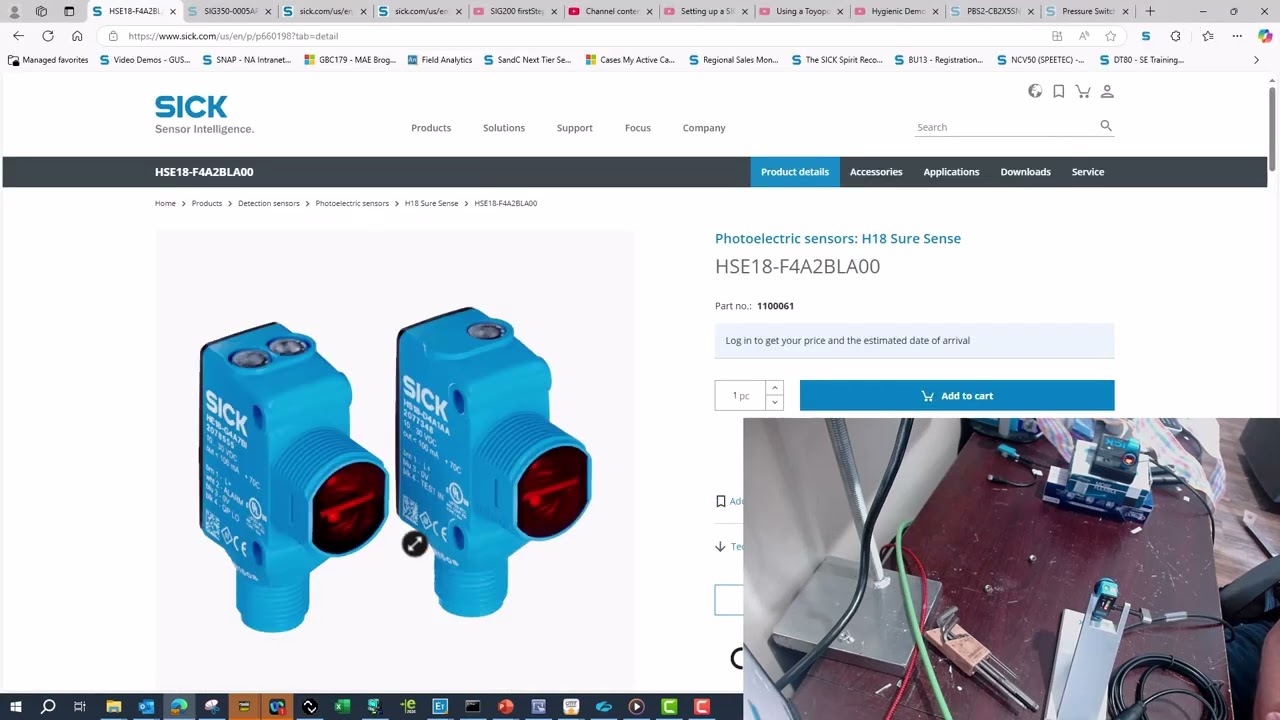Switch to SIG350-0005 browser tab

tap(231, 11)
